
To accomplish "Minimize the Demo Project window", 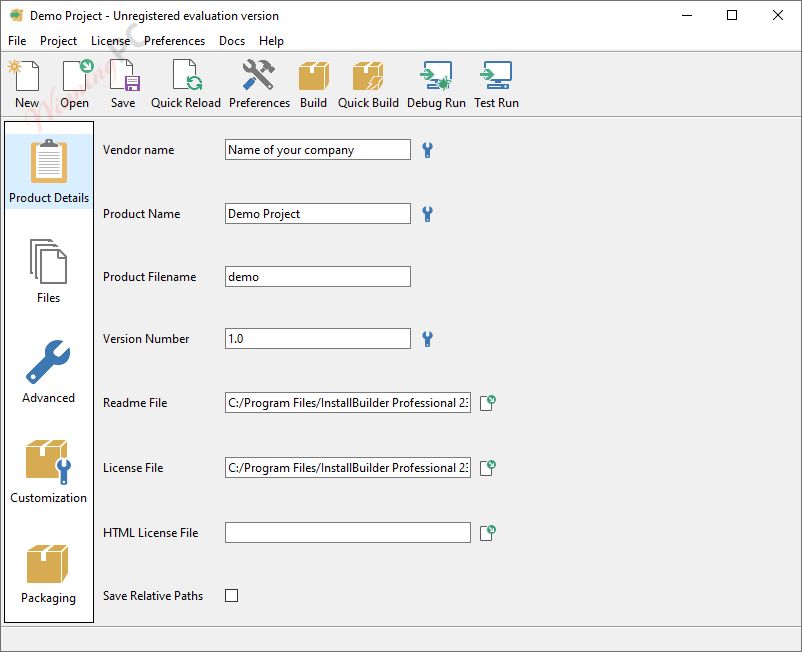I will (x=687, y=15).
